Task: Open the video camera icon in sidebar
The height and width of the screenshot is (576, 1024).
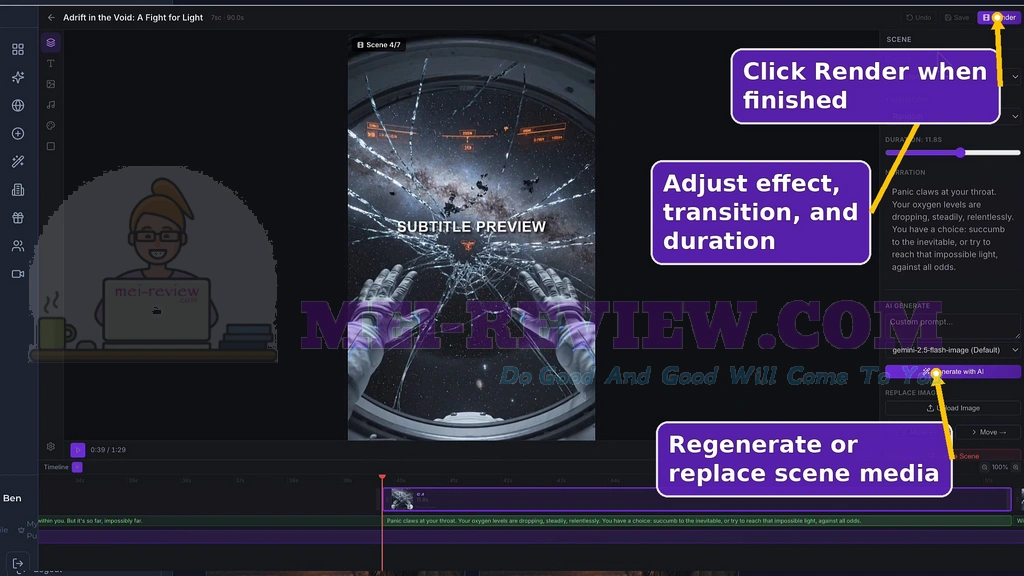Action: [18, 274]
